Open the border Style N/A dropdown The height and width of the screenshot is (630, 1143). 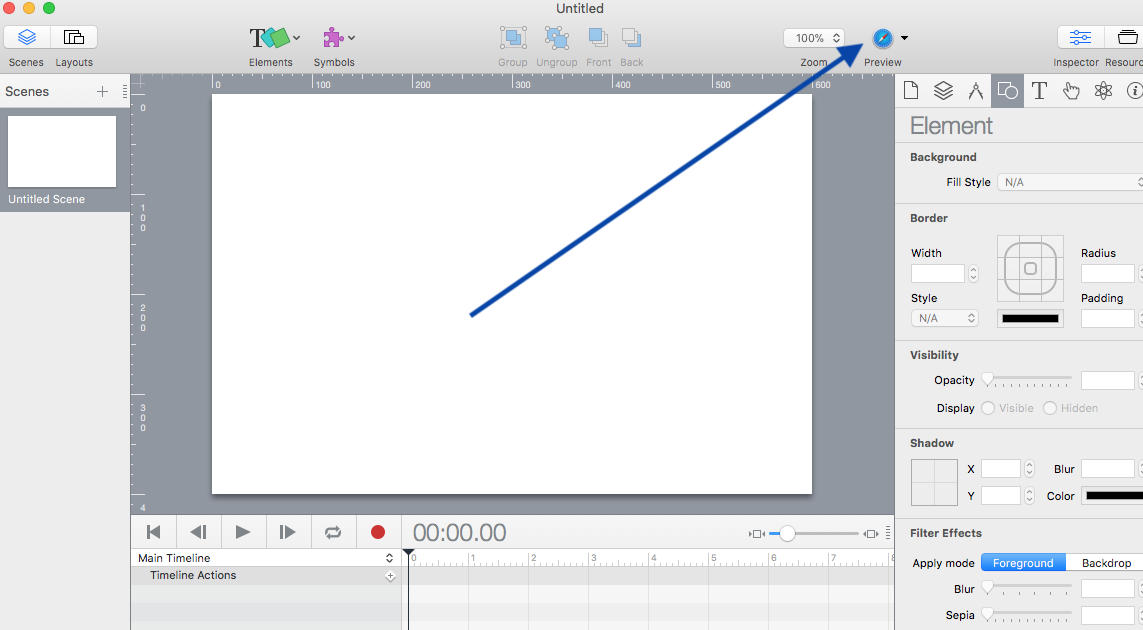click(945, 319)
